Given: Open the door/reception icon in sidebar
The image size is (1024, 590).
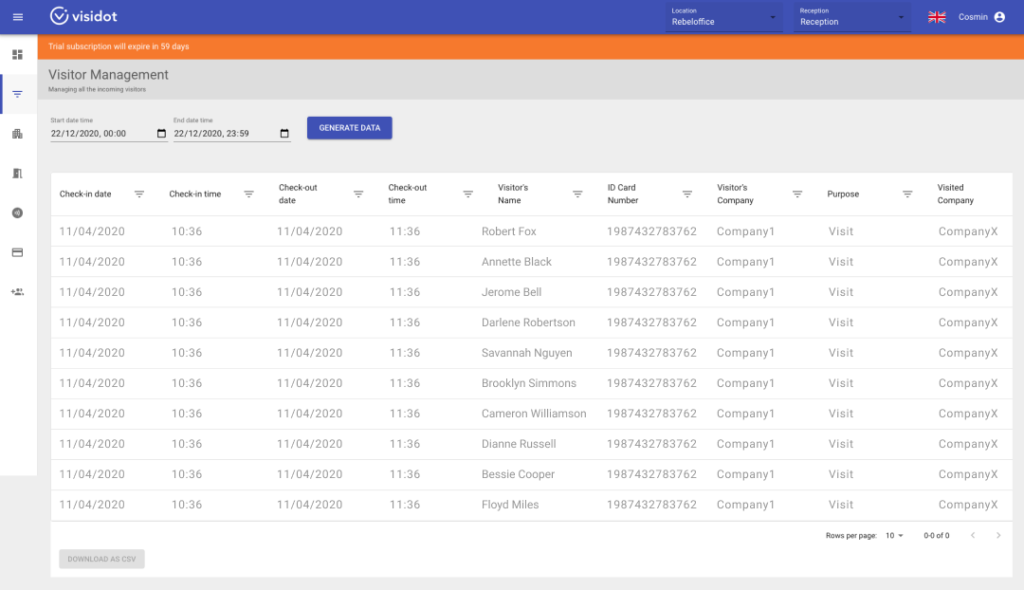Looking at the screenshot, I should pos(18,173).
